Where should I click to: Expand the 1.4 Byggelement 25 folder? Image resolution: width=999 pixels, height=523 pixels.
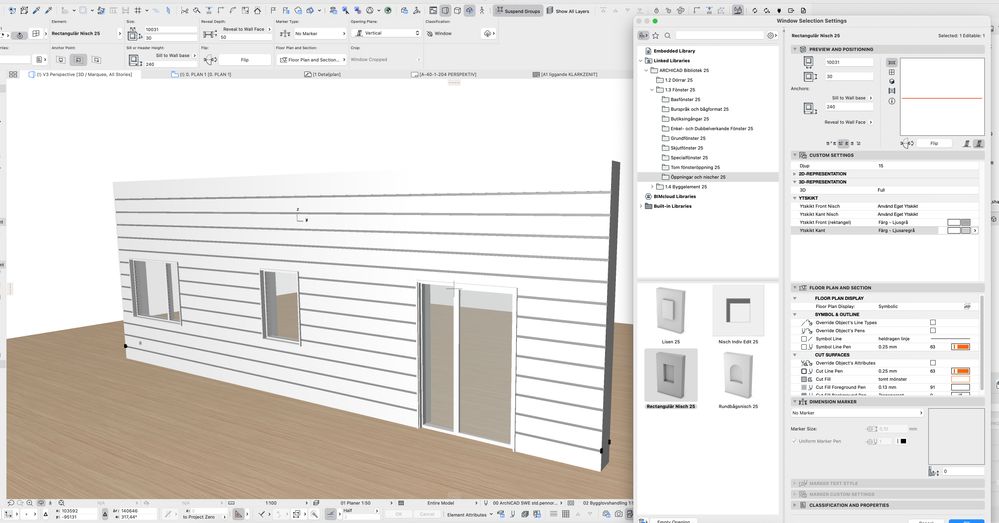tap(653, 186)
